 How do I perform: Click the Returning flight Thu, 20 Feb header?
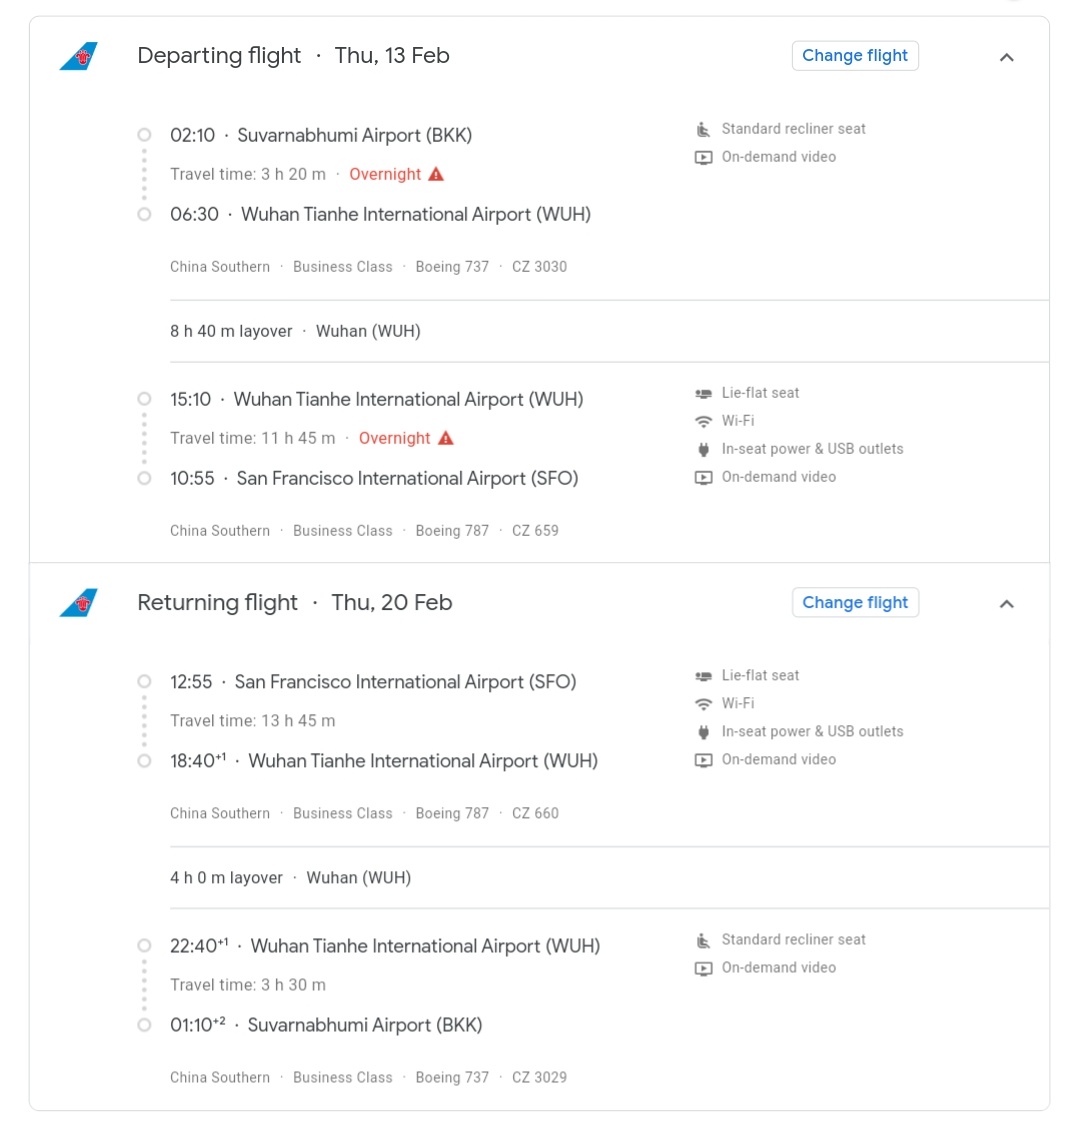tap(294, 603)
